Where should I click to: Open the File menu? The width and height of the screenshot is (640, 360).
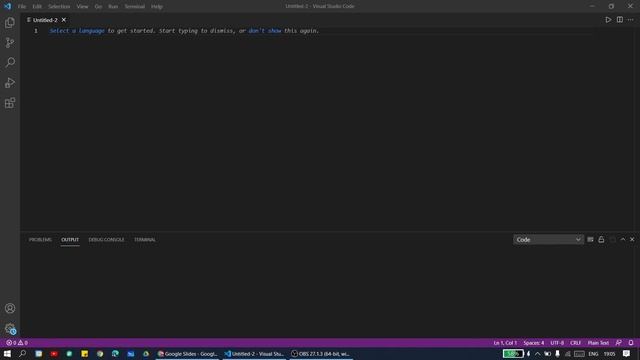[22, 7]
